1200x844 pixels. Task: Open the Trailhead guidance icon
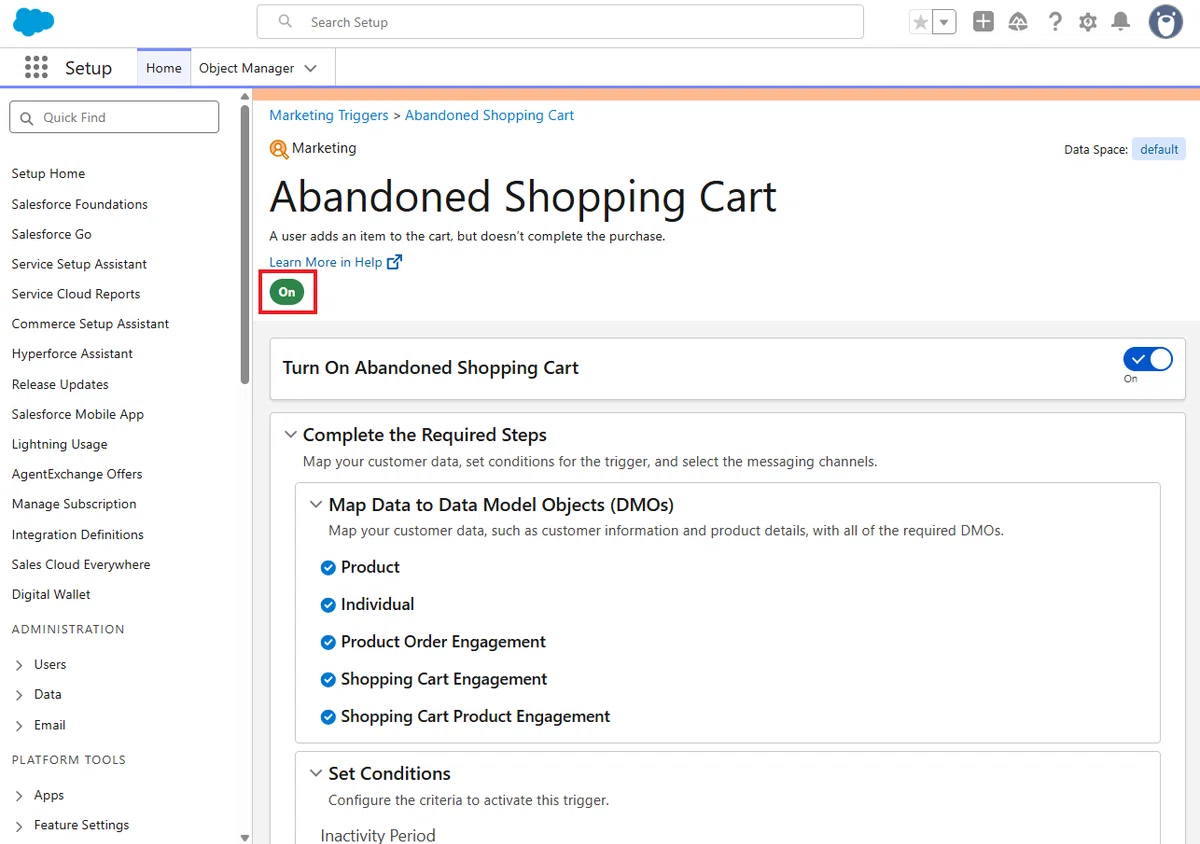click(x=1018, y=22)
